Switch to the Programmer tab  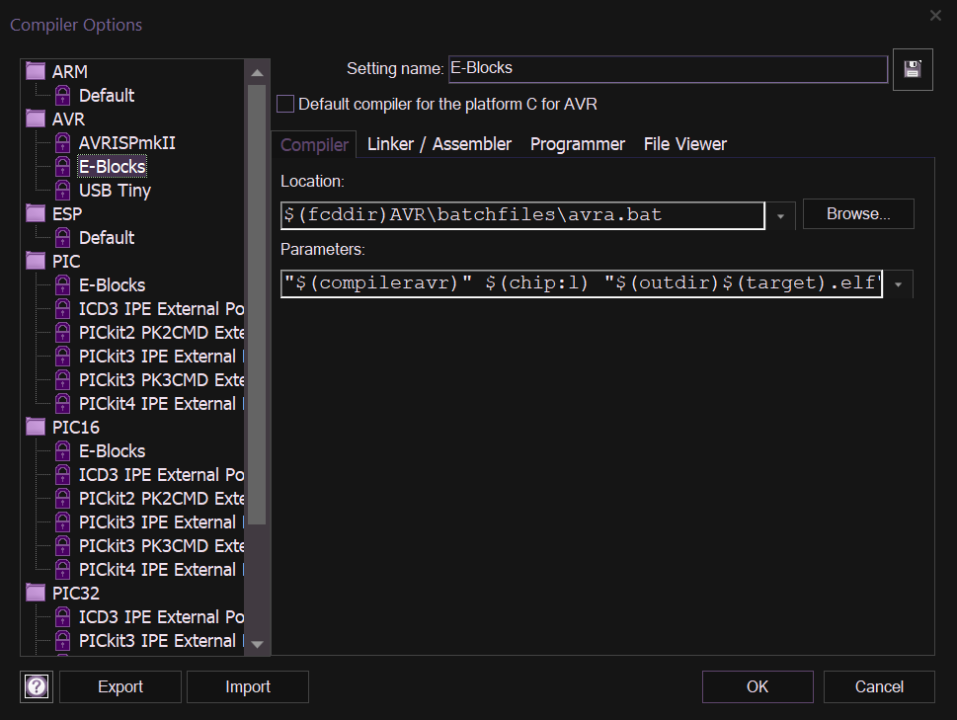tap(577, 143)
